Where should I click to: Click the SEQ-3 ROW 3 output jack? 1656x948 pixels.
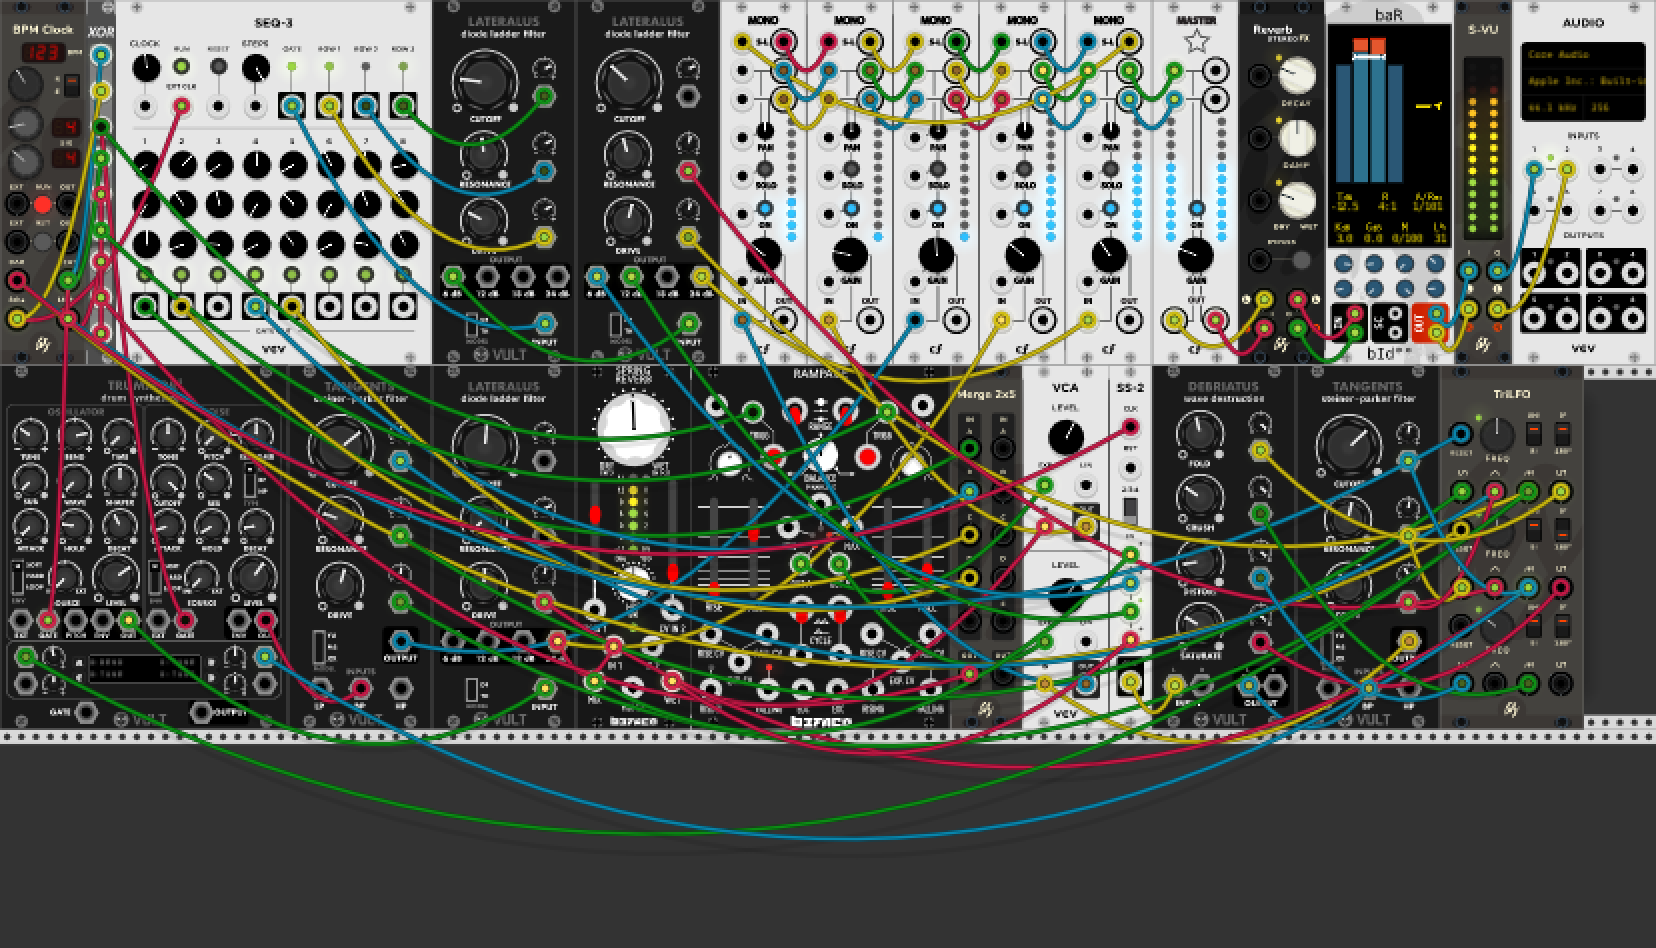[403, 105]
